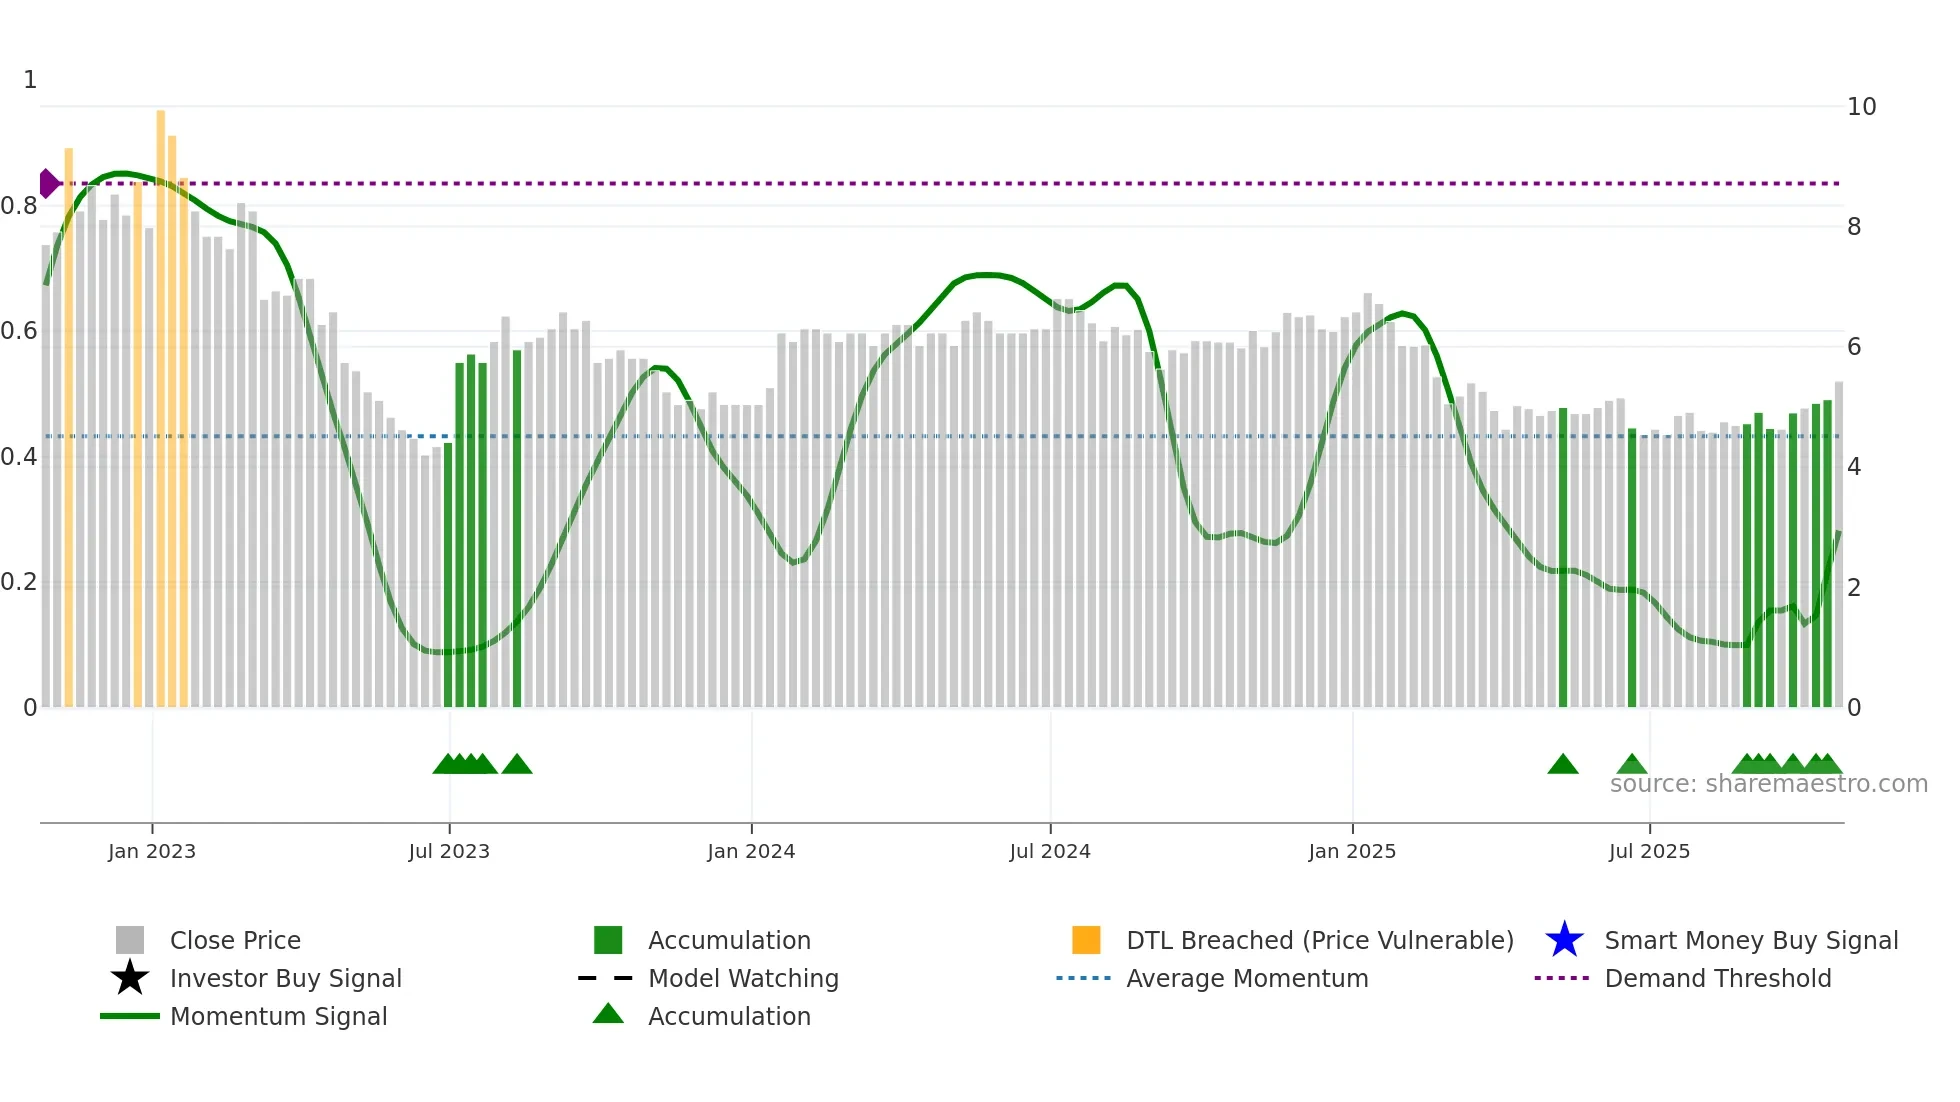The image size is (1960, 1102).
Task: Click the gray Close Price legend swatch
Action: 130,940
